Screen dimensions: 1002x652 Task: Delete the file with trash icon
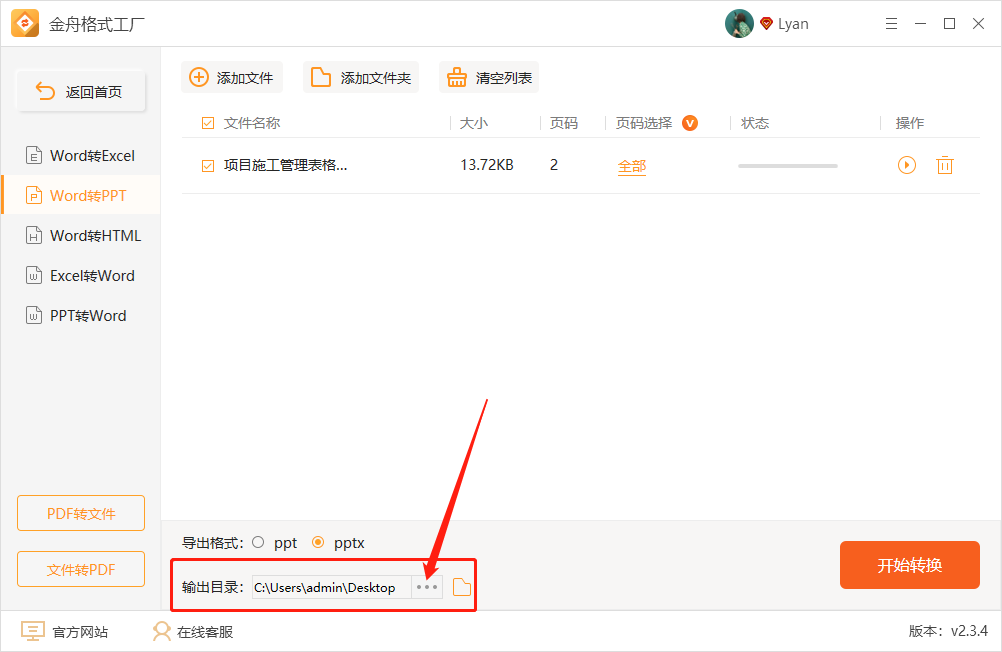pos(944,165)
